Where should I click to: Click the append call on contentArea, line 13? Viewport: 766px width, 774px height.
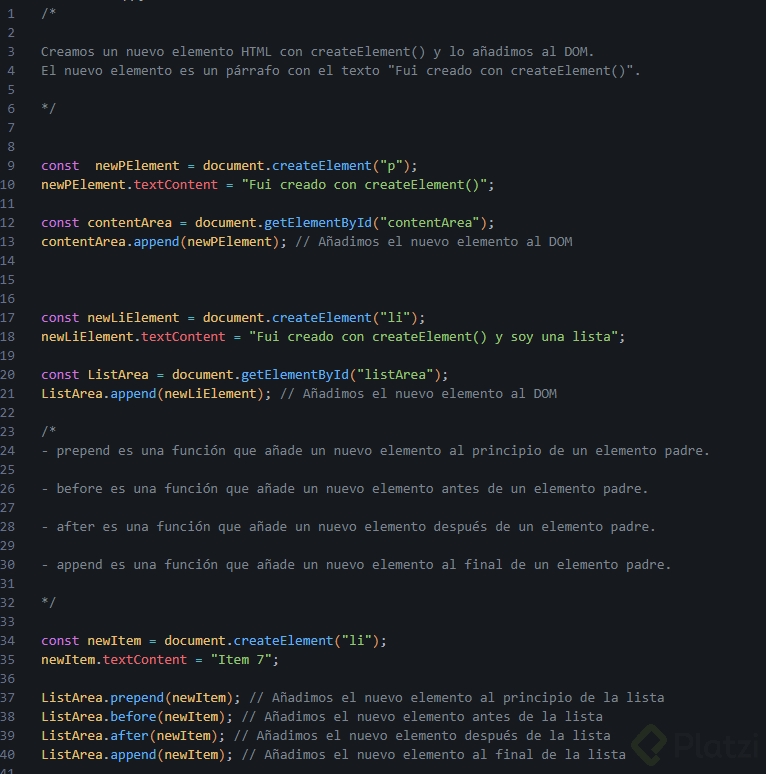[156, 242]
